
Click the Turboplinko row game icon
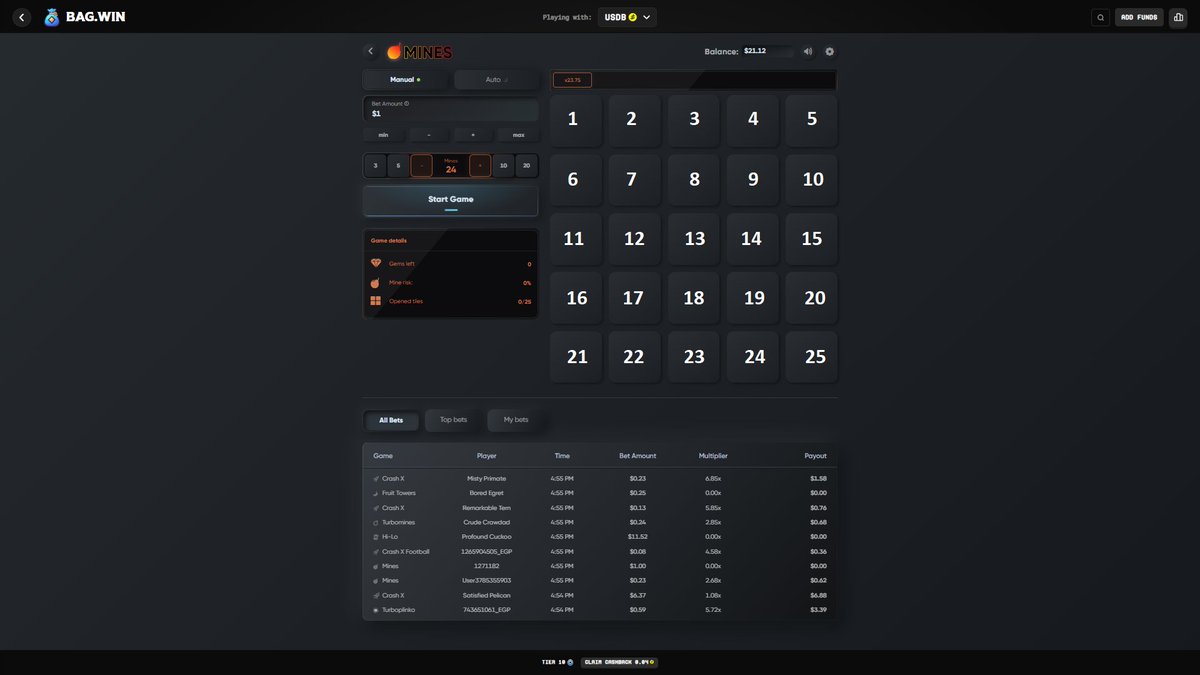(x=376, y=610)
